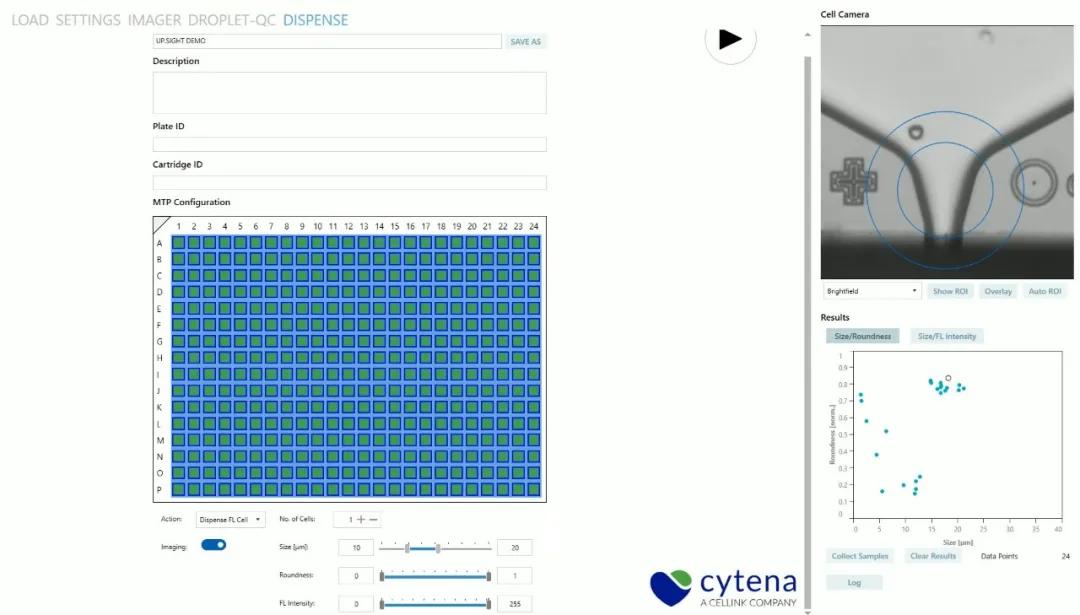The height and width of the screenshot is (615, 1080).
Task: Click the select-all corner of the MTP plate grid
Action: coord(161,225)
